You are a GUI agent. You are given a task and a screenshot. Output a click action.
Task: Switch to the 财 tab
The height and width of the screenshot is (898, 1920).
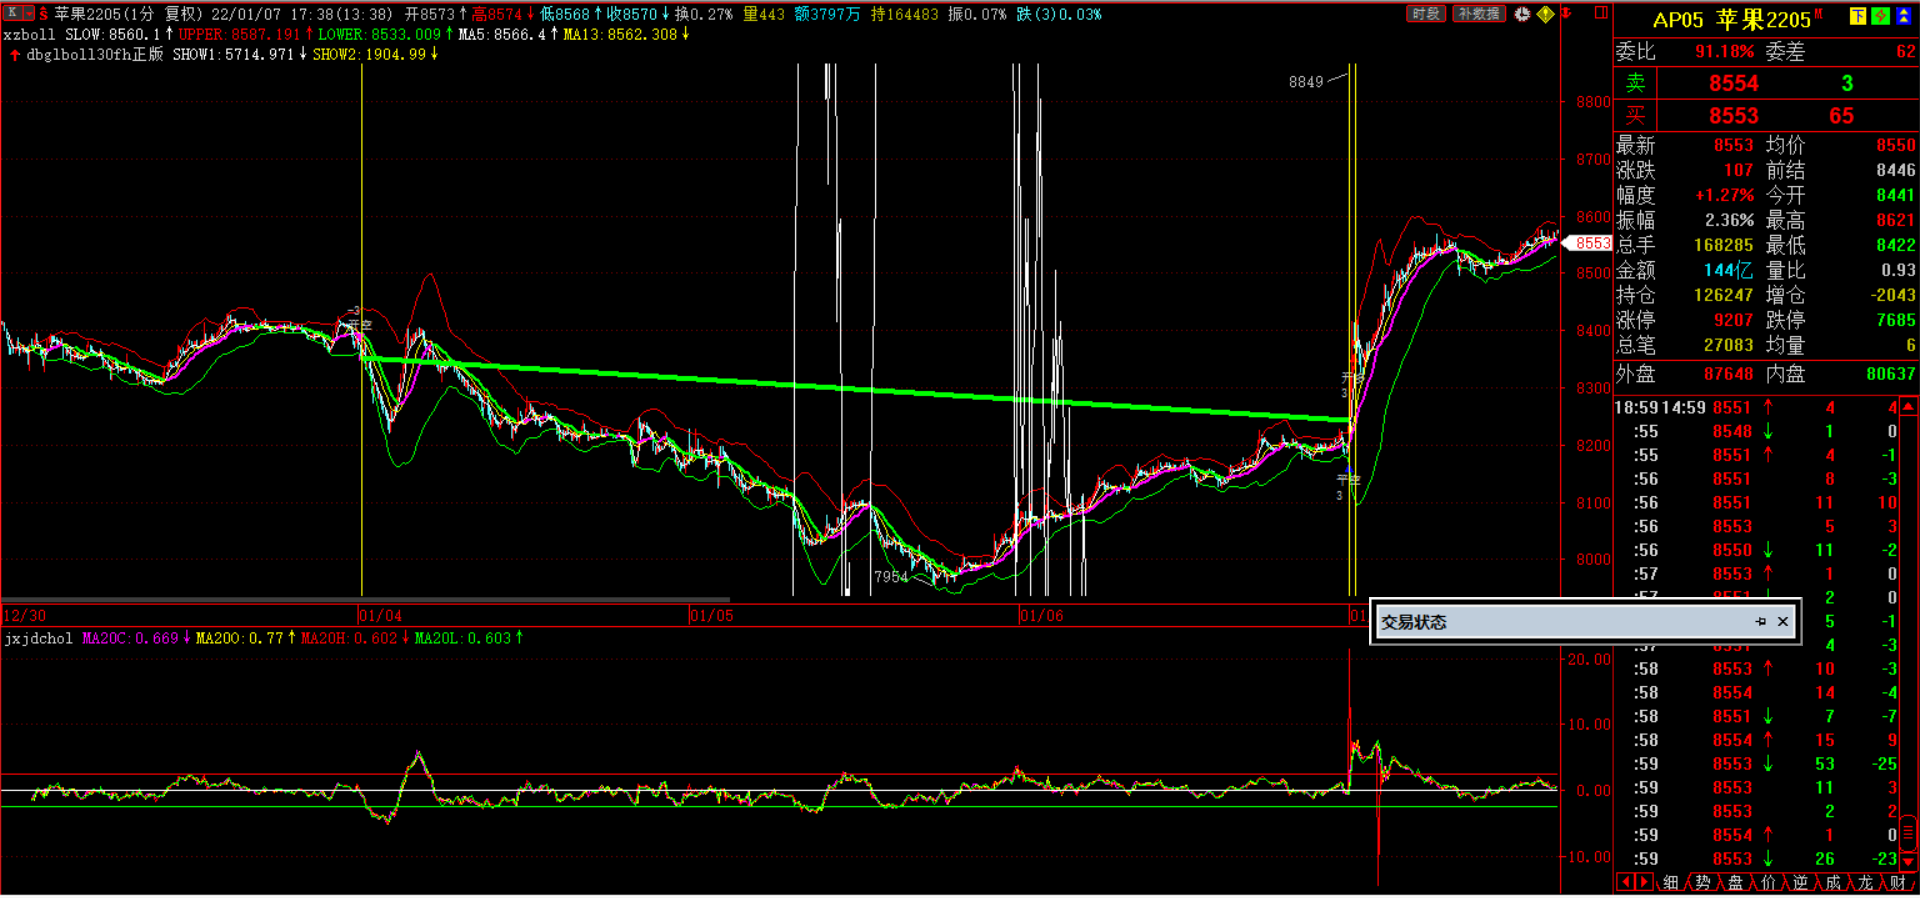[x=1897, y=883]
